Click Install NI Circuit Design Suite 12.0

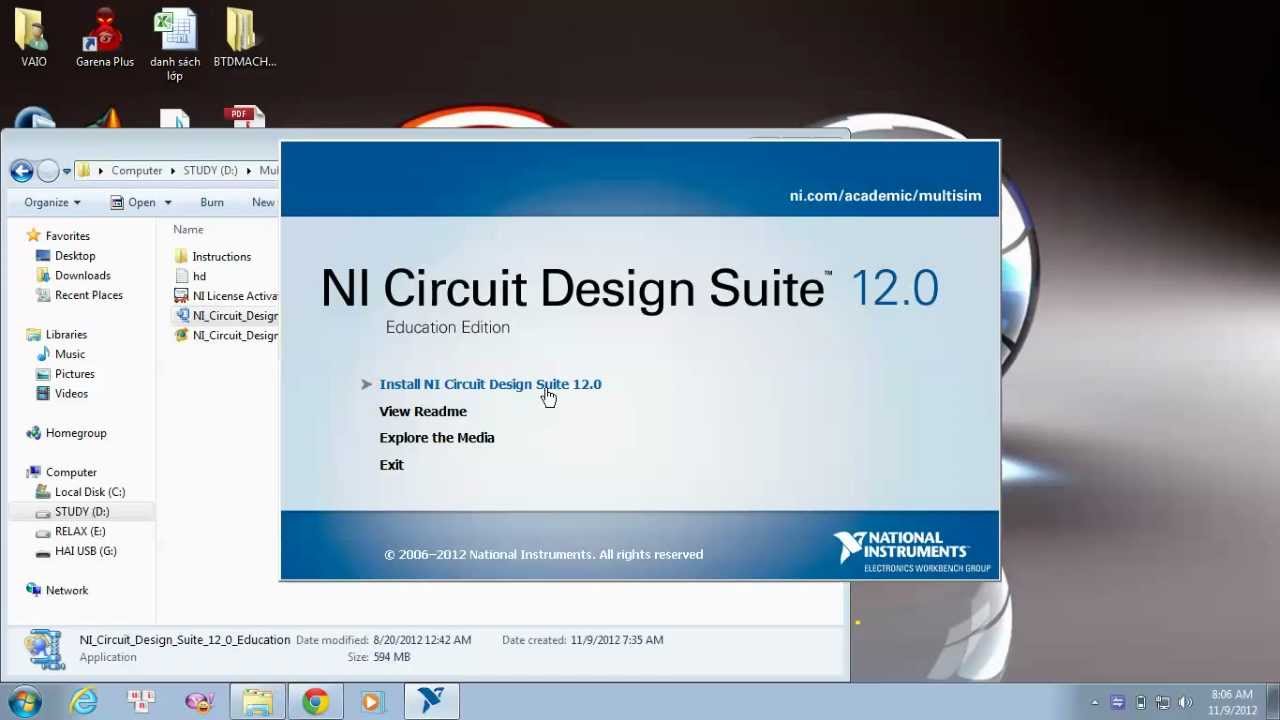click(490, 384)
